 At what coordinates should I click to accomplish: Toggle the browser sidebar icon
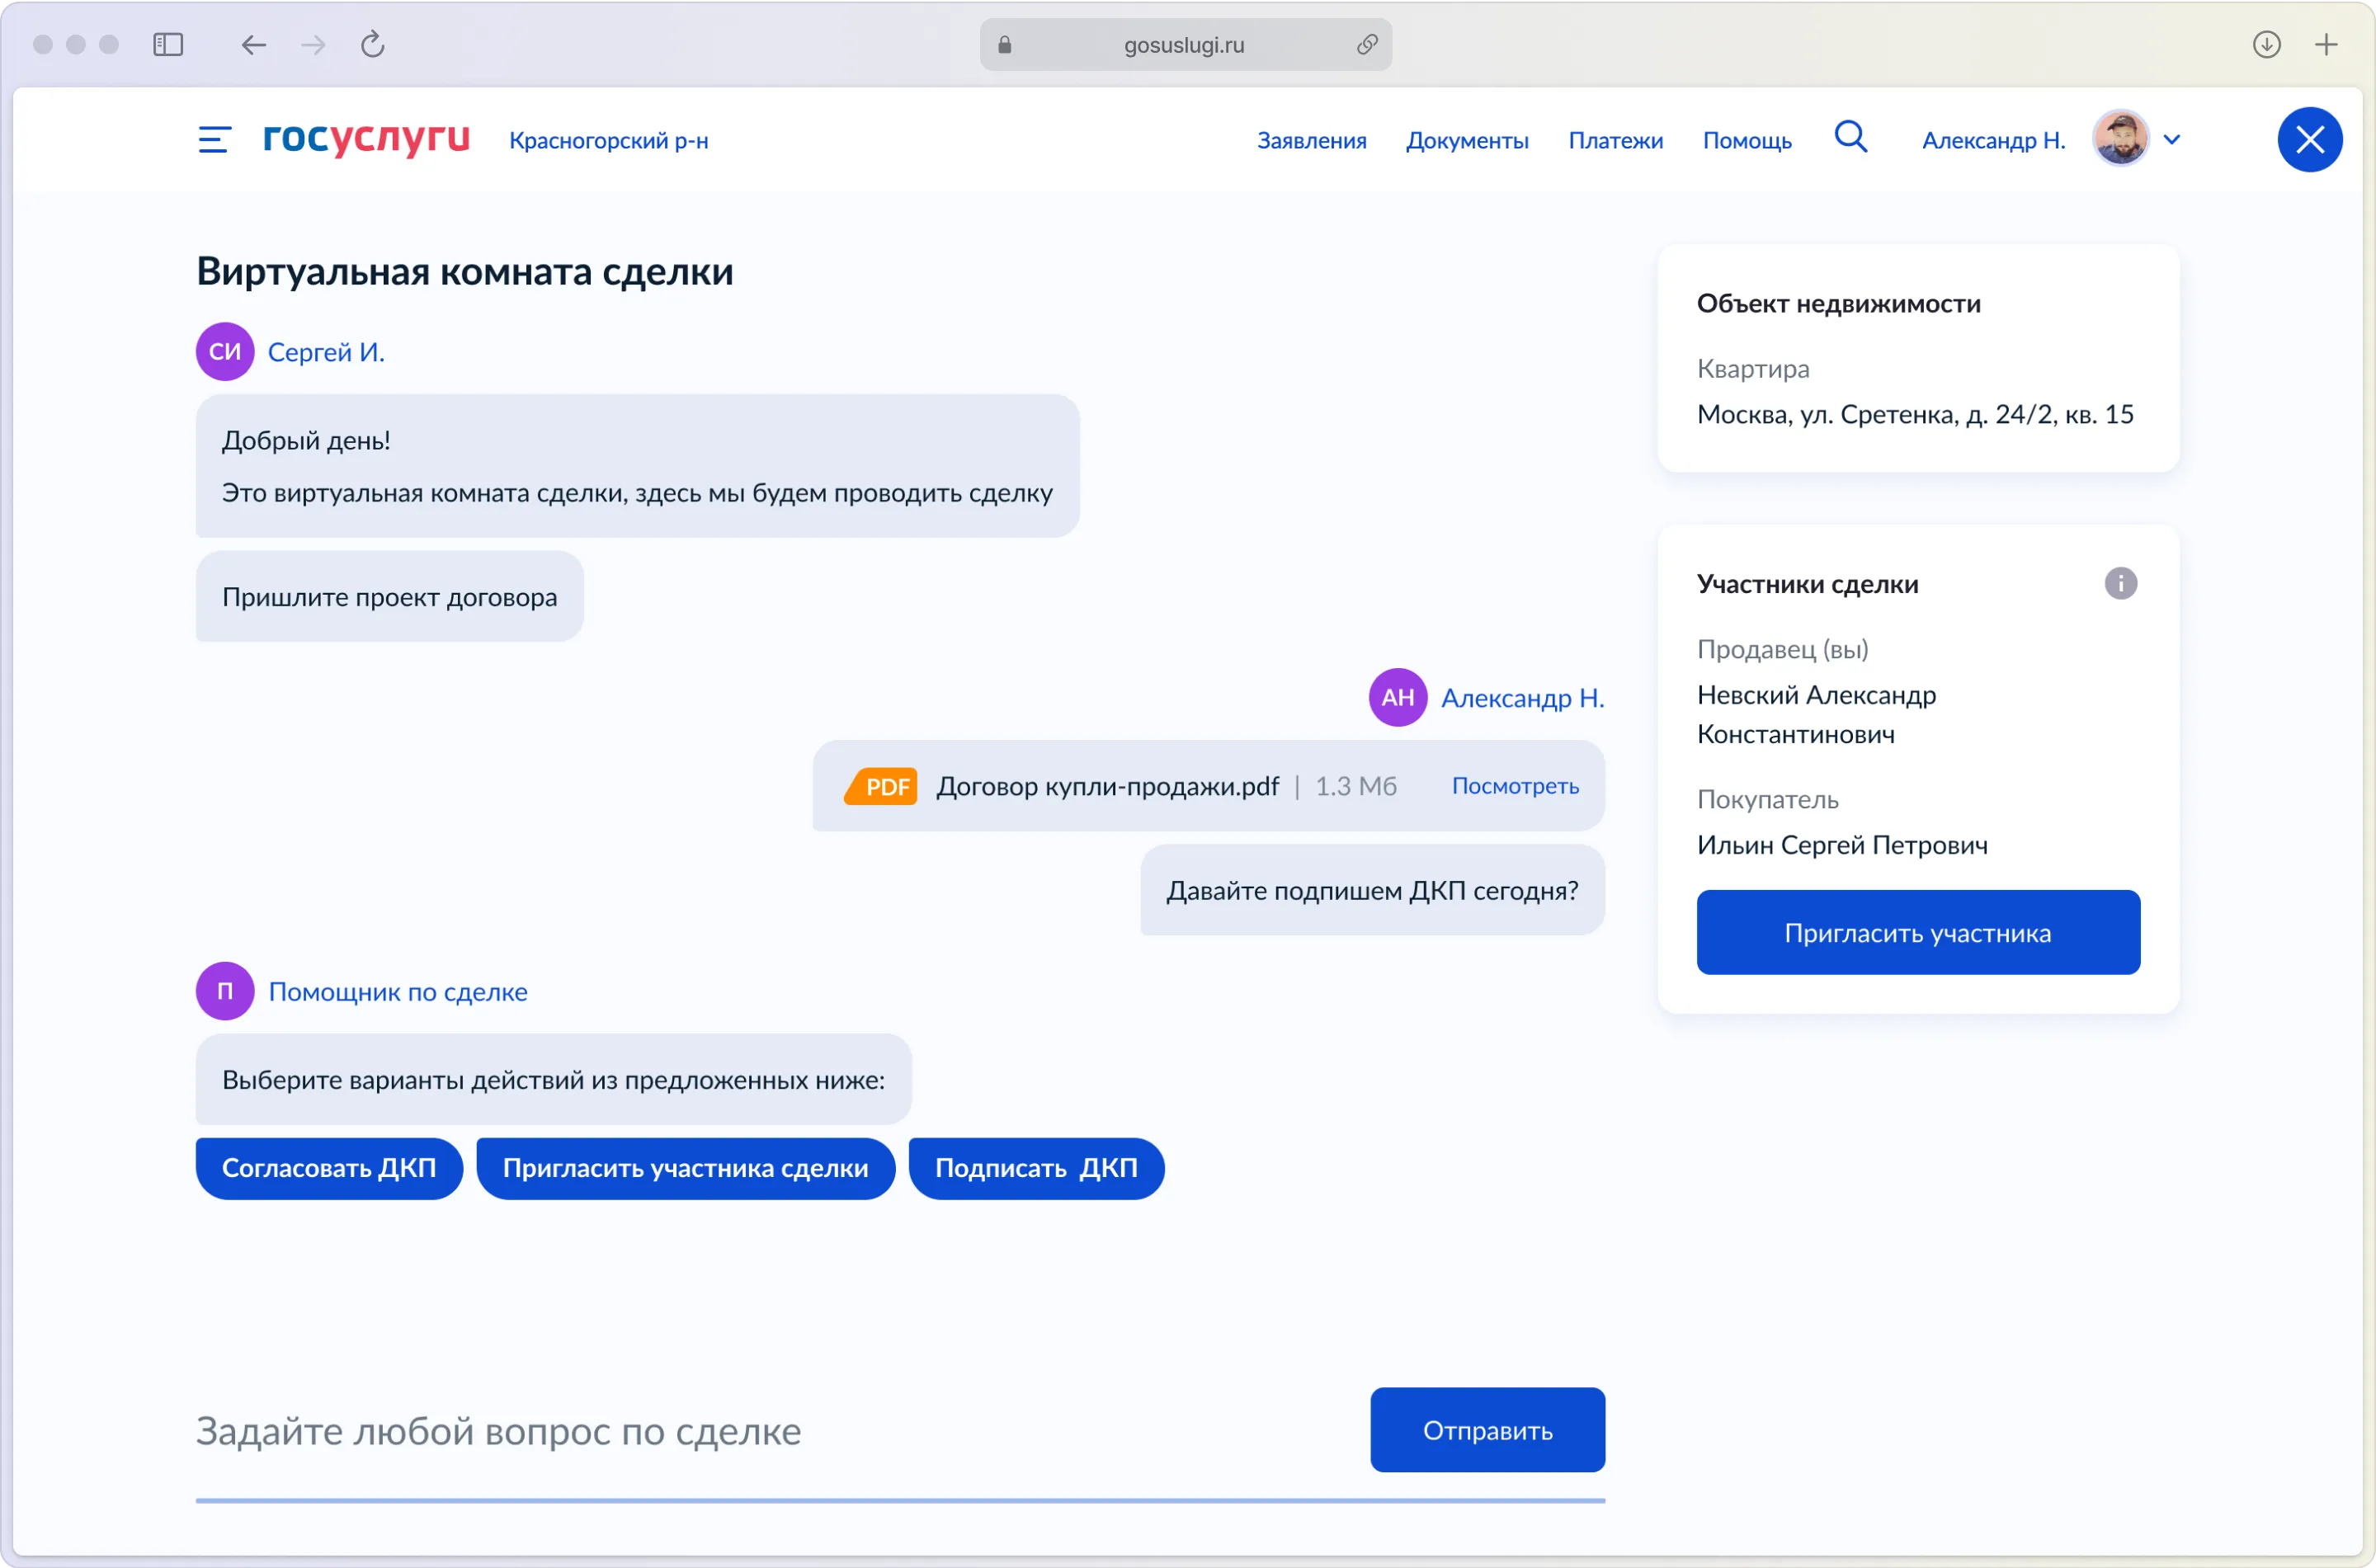click(x=168, y=45)
